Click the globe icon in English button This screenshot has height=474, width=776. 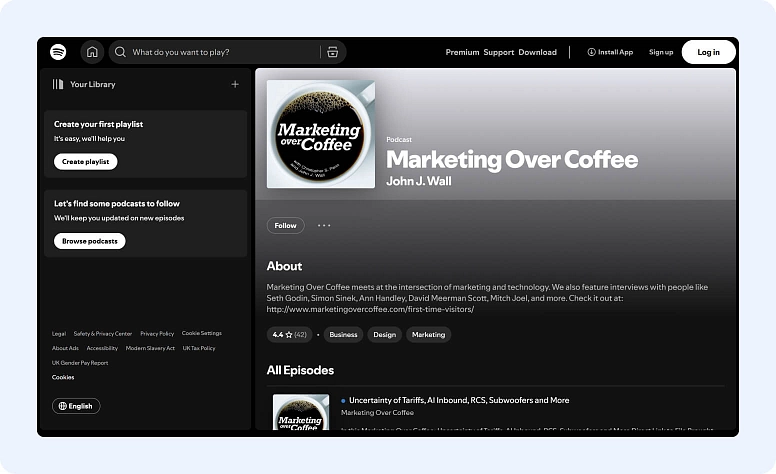pos(62,406)
